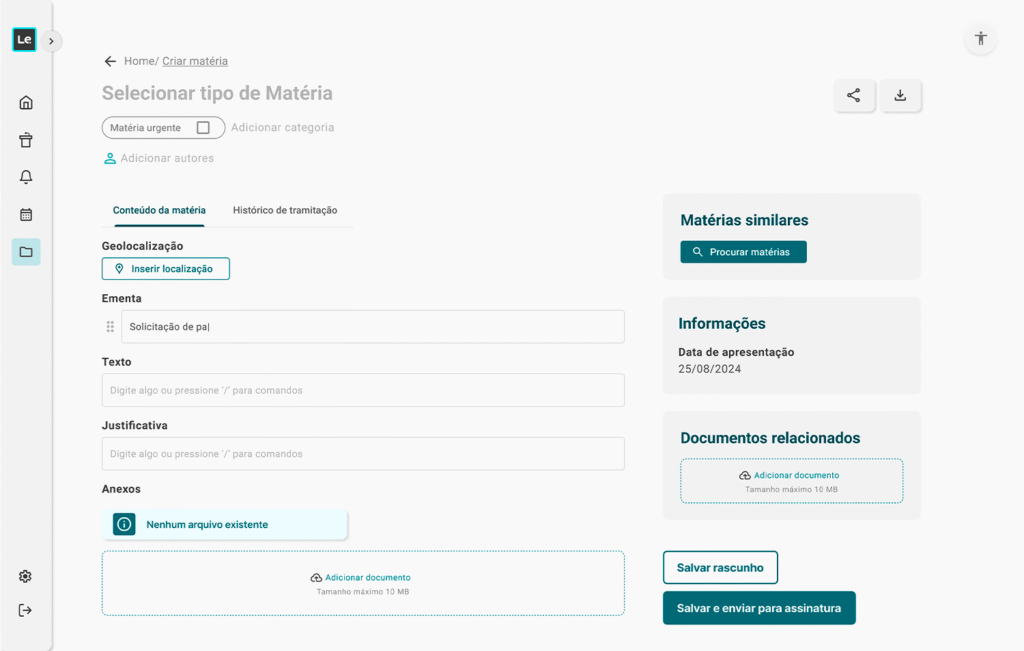The width and height of the screenshot is (1024, 651).
Task: Click Adicionar autores
Action: pyautogui.click(x=167, y=158)
